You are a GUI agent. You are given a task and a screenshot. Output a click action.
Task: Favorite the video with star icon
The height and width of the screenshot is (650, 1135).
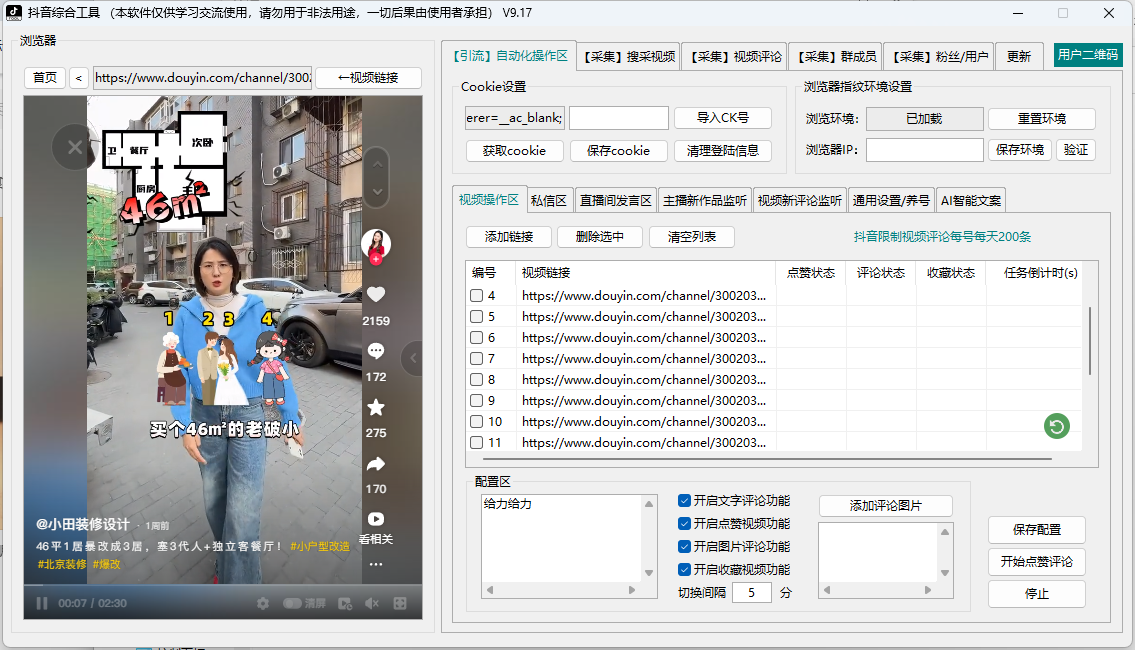376,405
